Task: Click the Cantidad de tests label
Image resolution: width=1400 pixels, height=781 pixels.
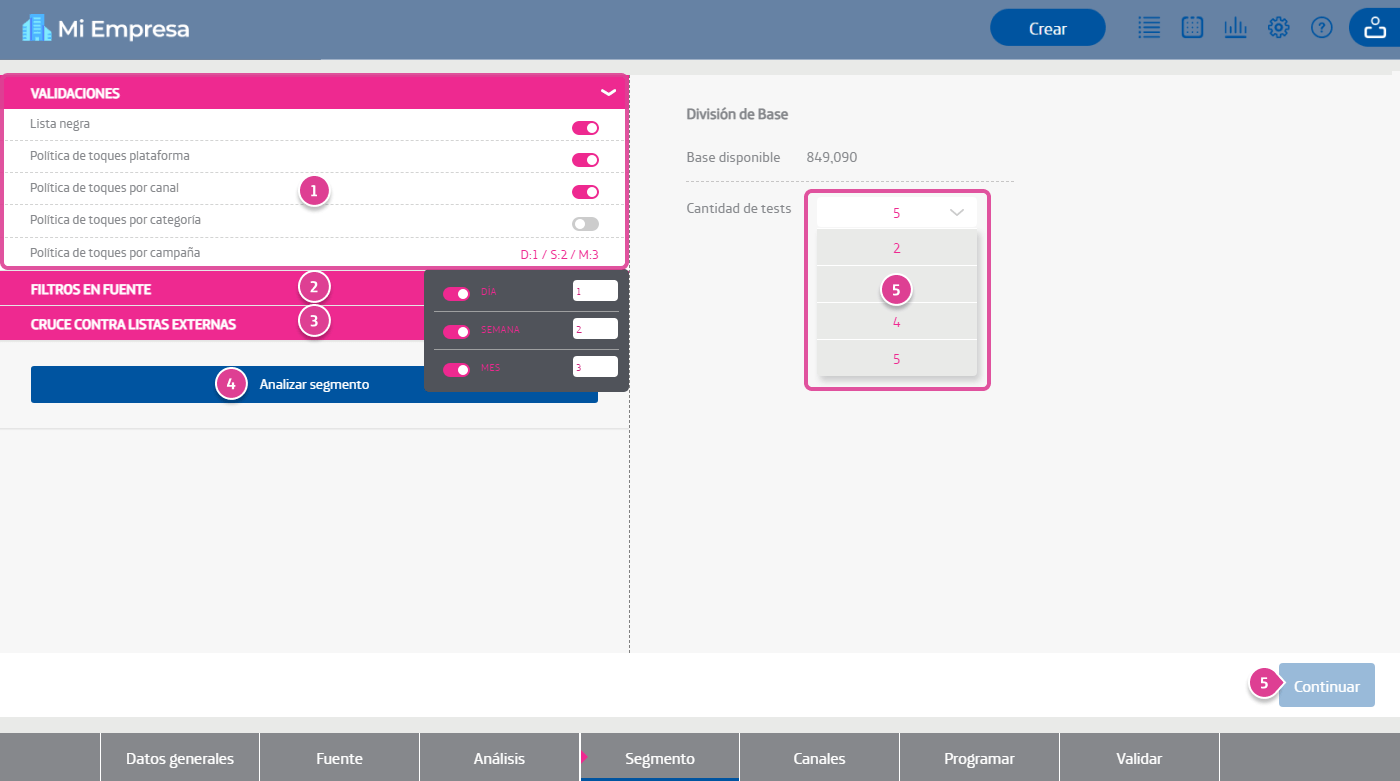Action: coord(738,208)
